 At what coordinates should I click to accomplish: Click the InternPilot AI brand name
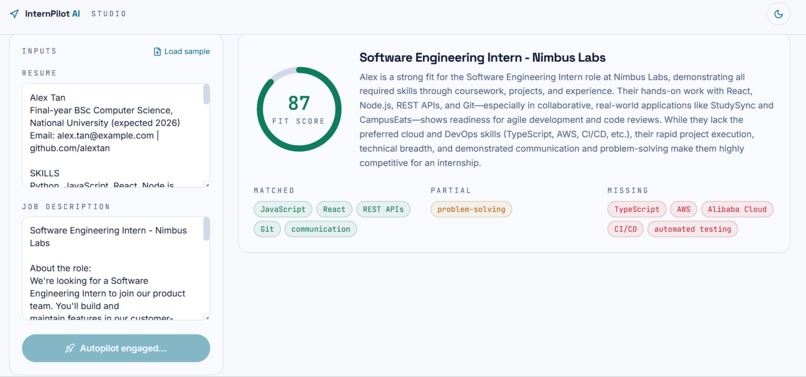[x=52, y=14]
